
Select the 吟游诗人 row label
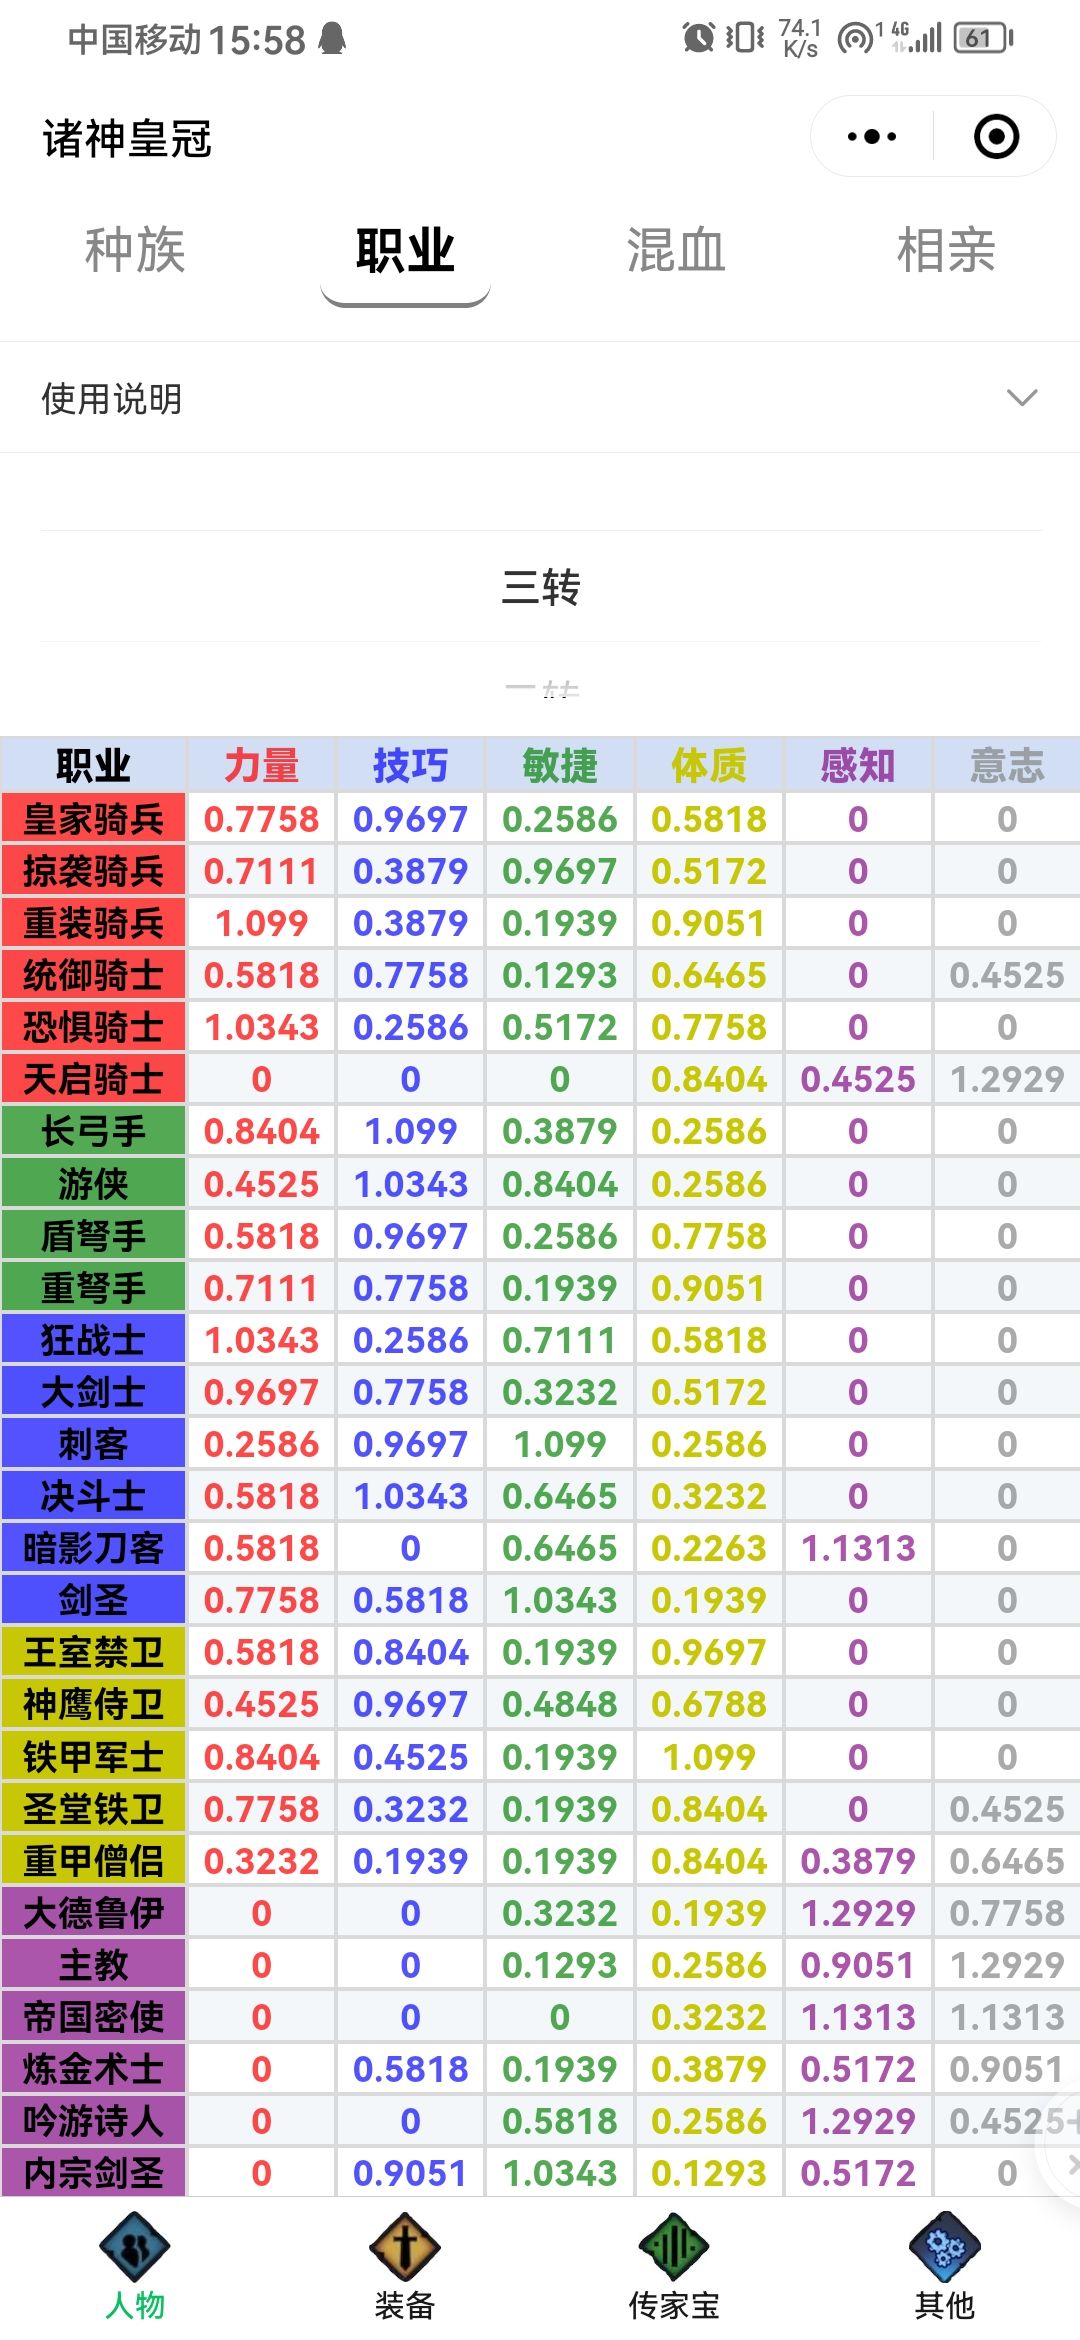(93, 2121)
